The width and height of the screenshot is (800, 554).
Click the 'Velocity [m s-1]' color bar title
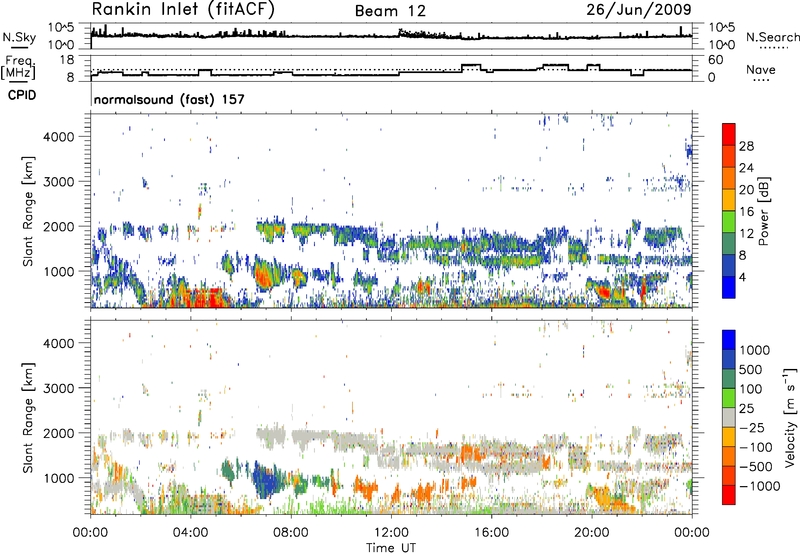point(791,417)
